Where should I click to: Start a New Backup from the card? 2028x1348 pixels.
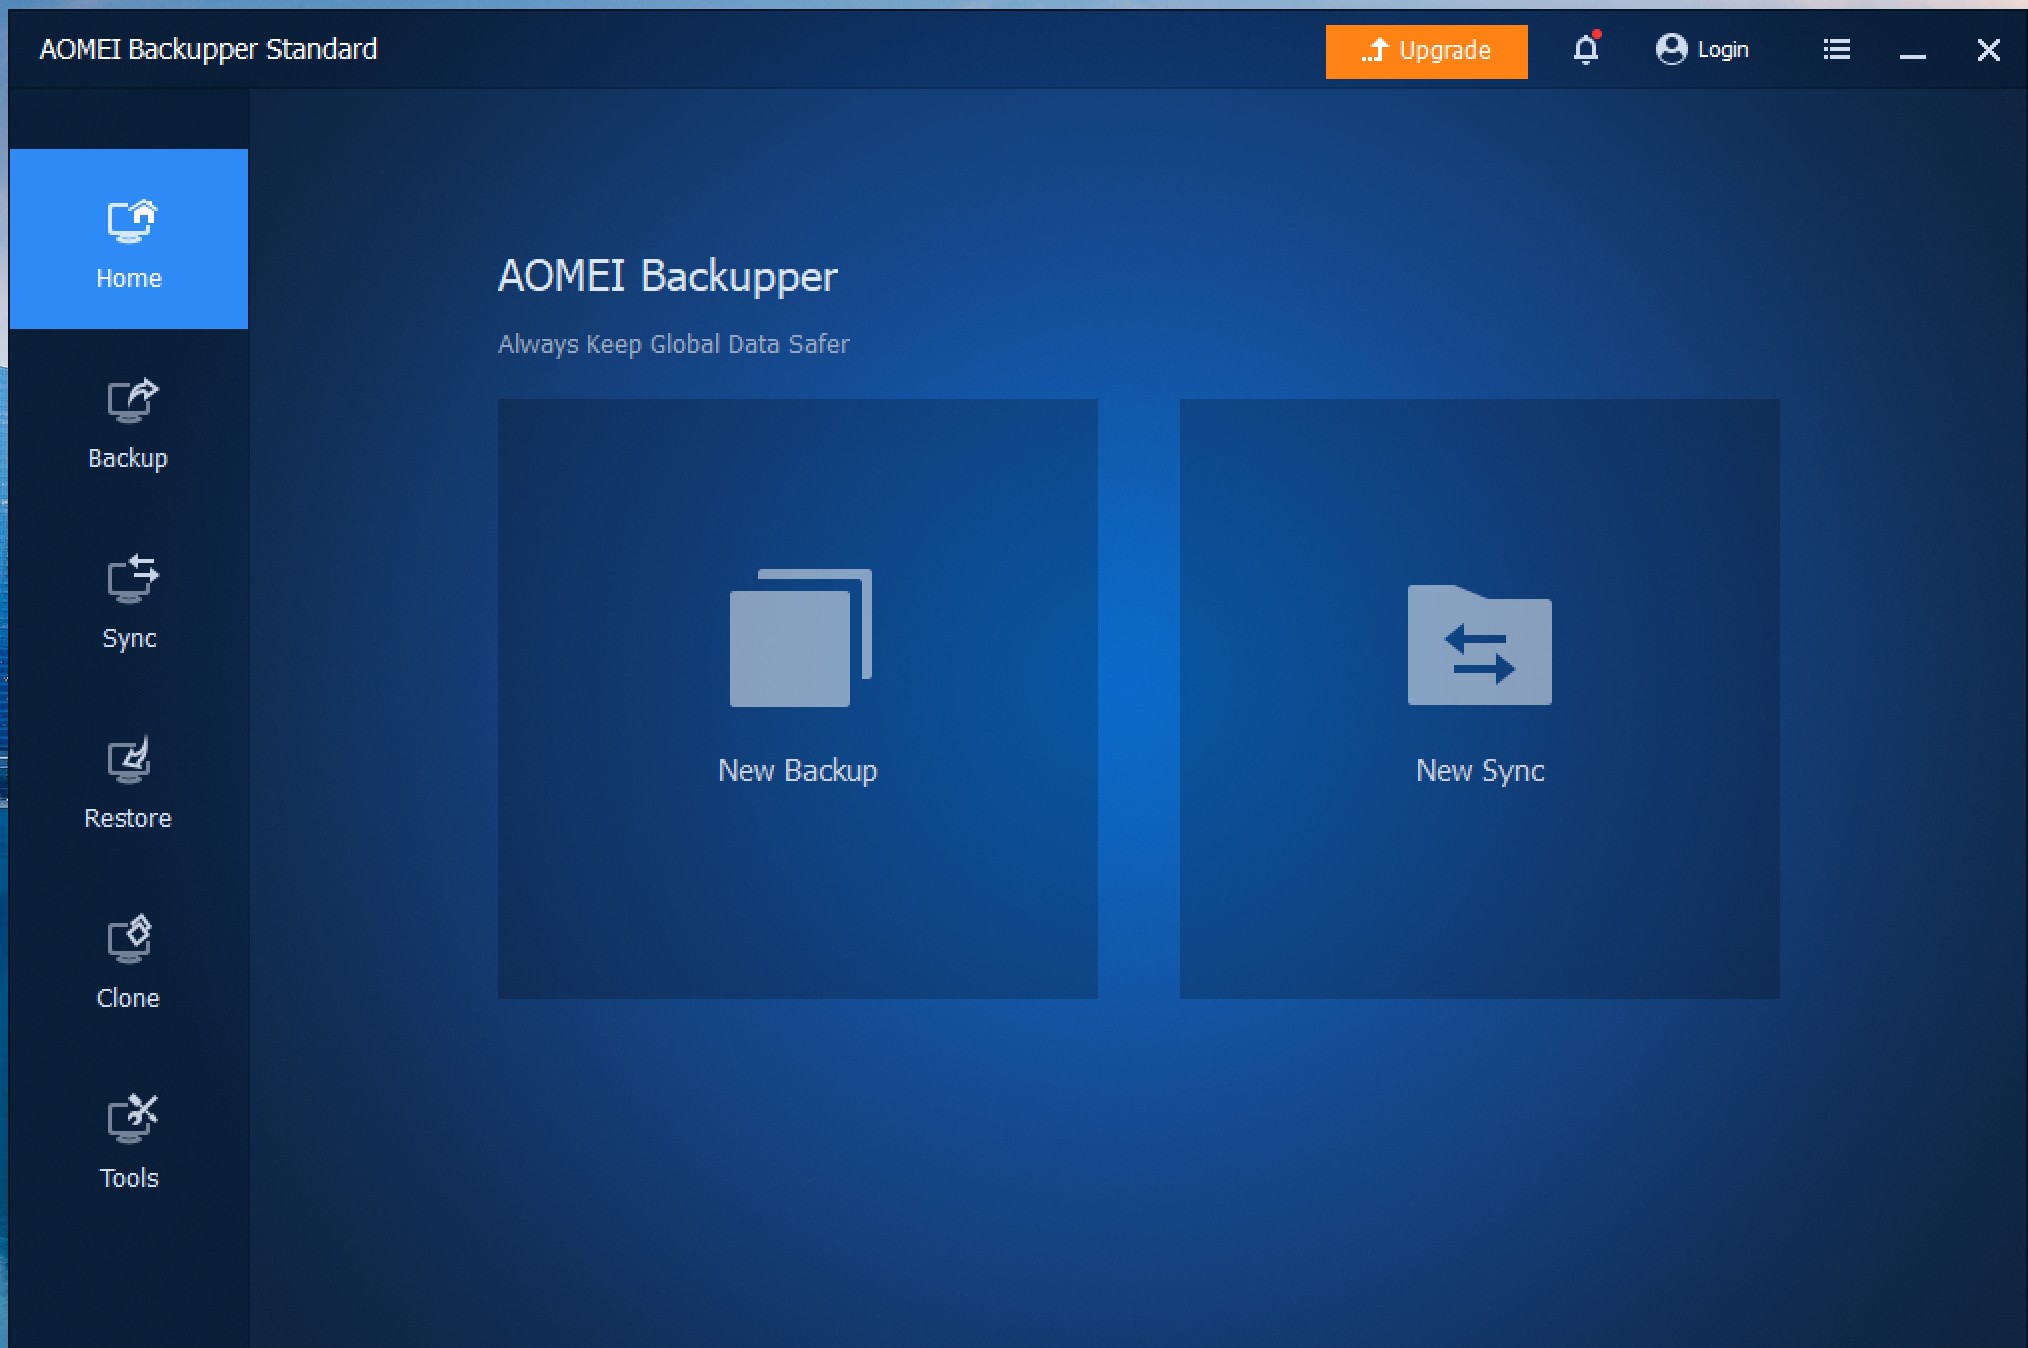click(x=798, y=698)
